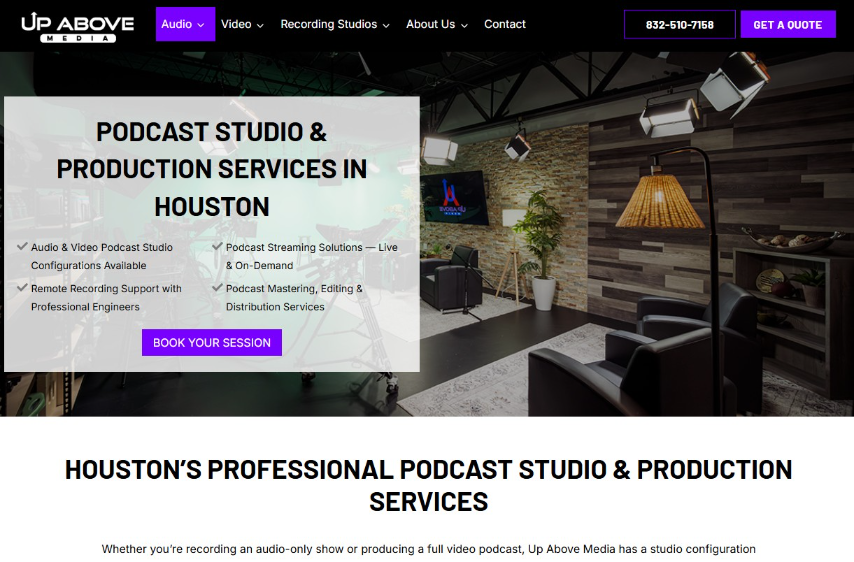The width and height of the screenshot is (854, 562).
Task: Go to the Contact page
Action: (x=505, y=24)
